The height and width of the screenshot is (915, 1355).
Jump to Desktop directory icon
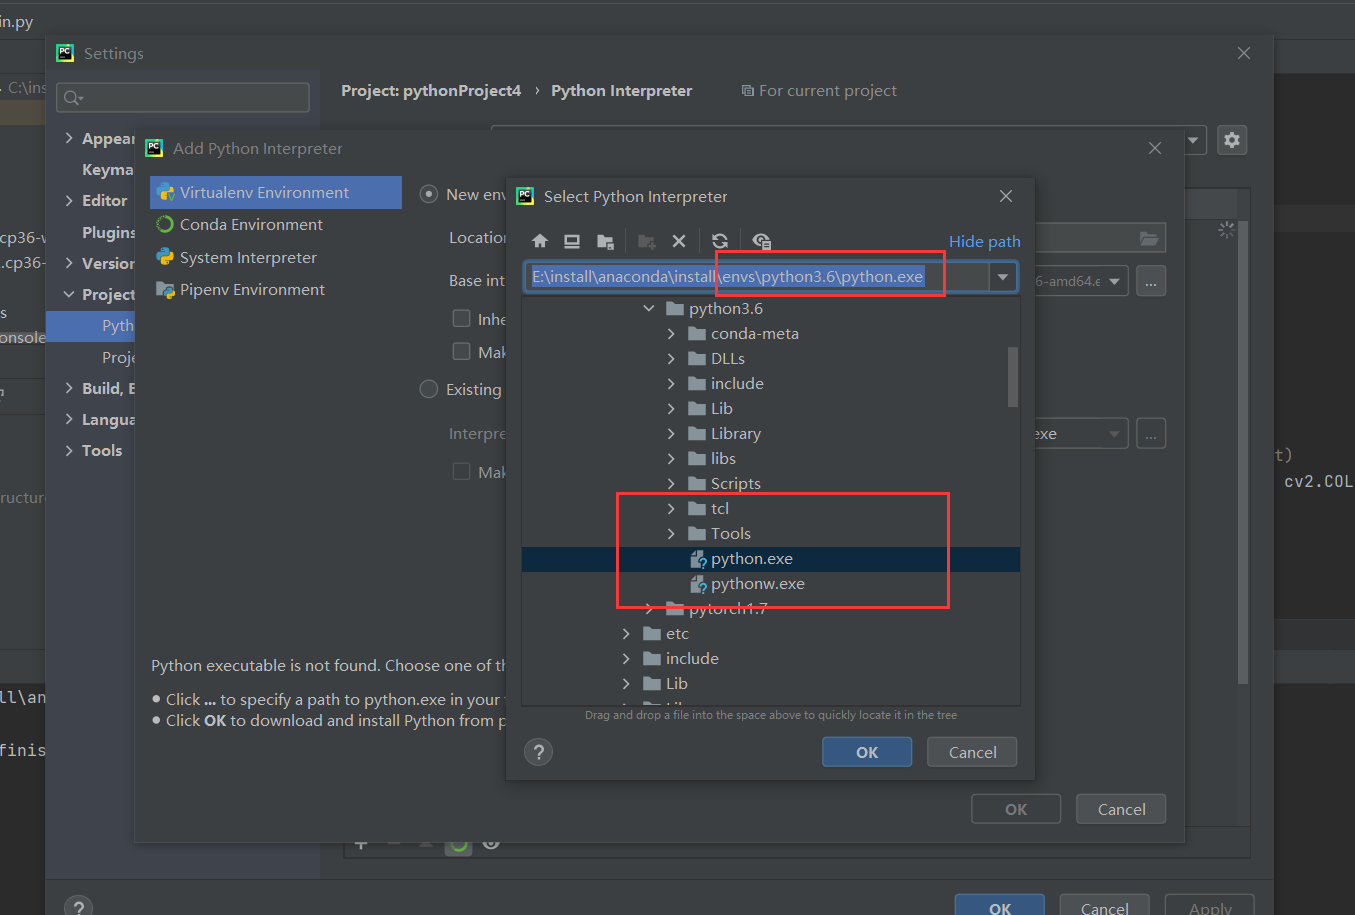click(572, 241)
